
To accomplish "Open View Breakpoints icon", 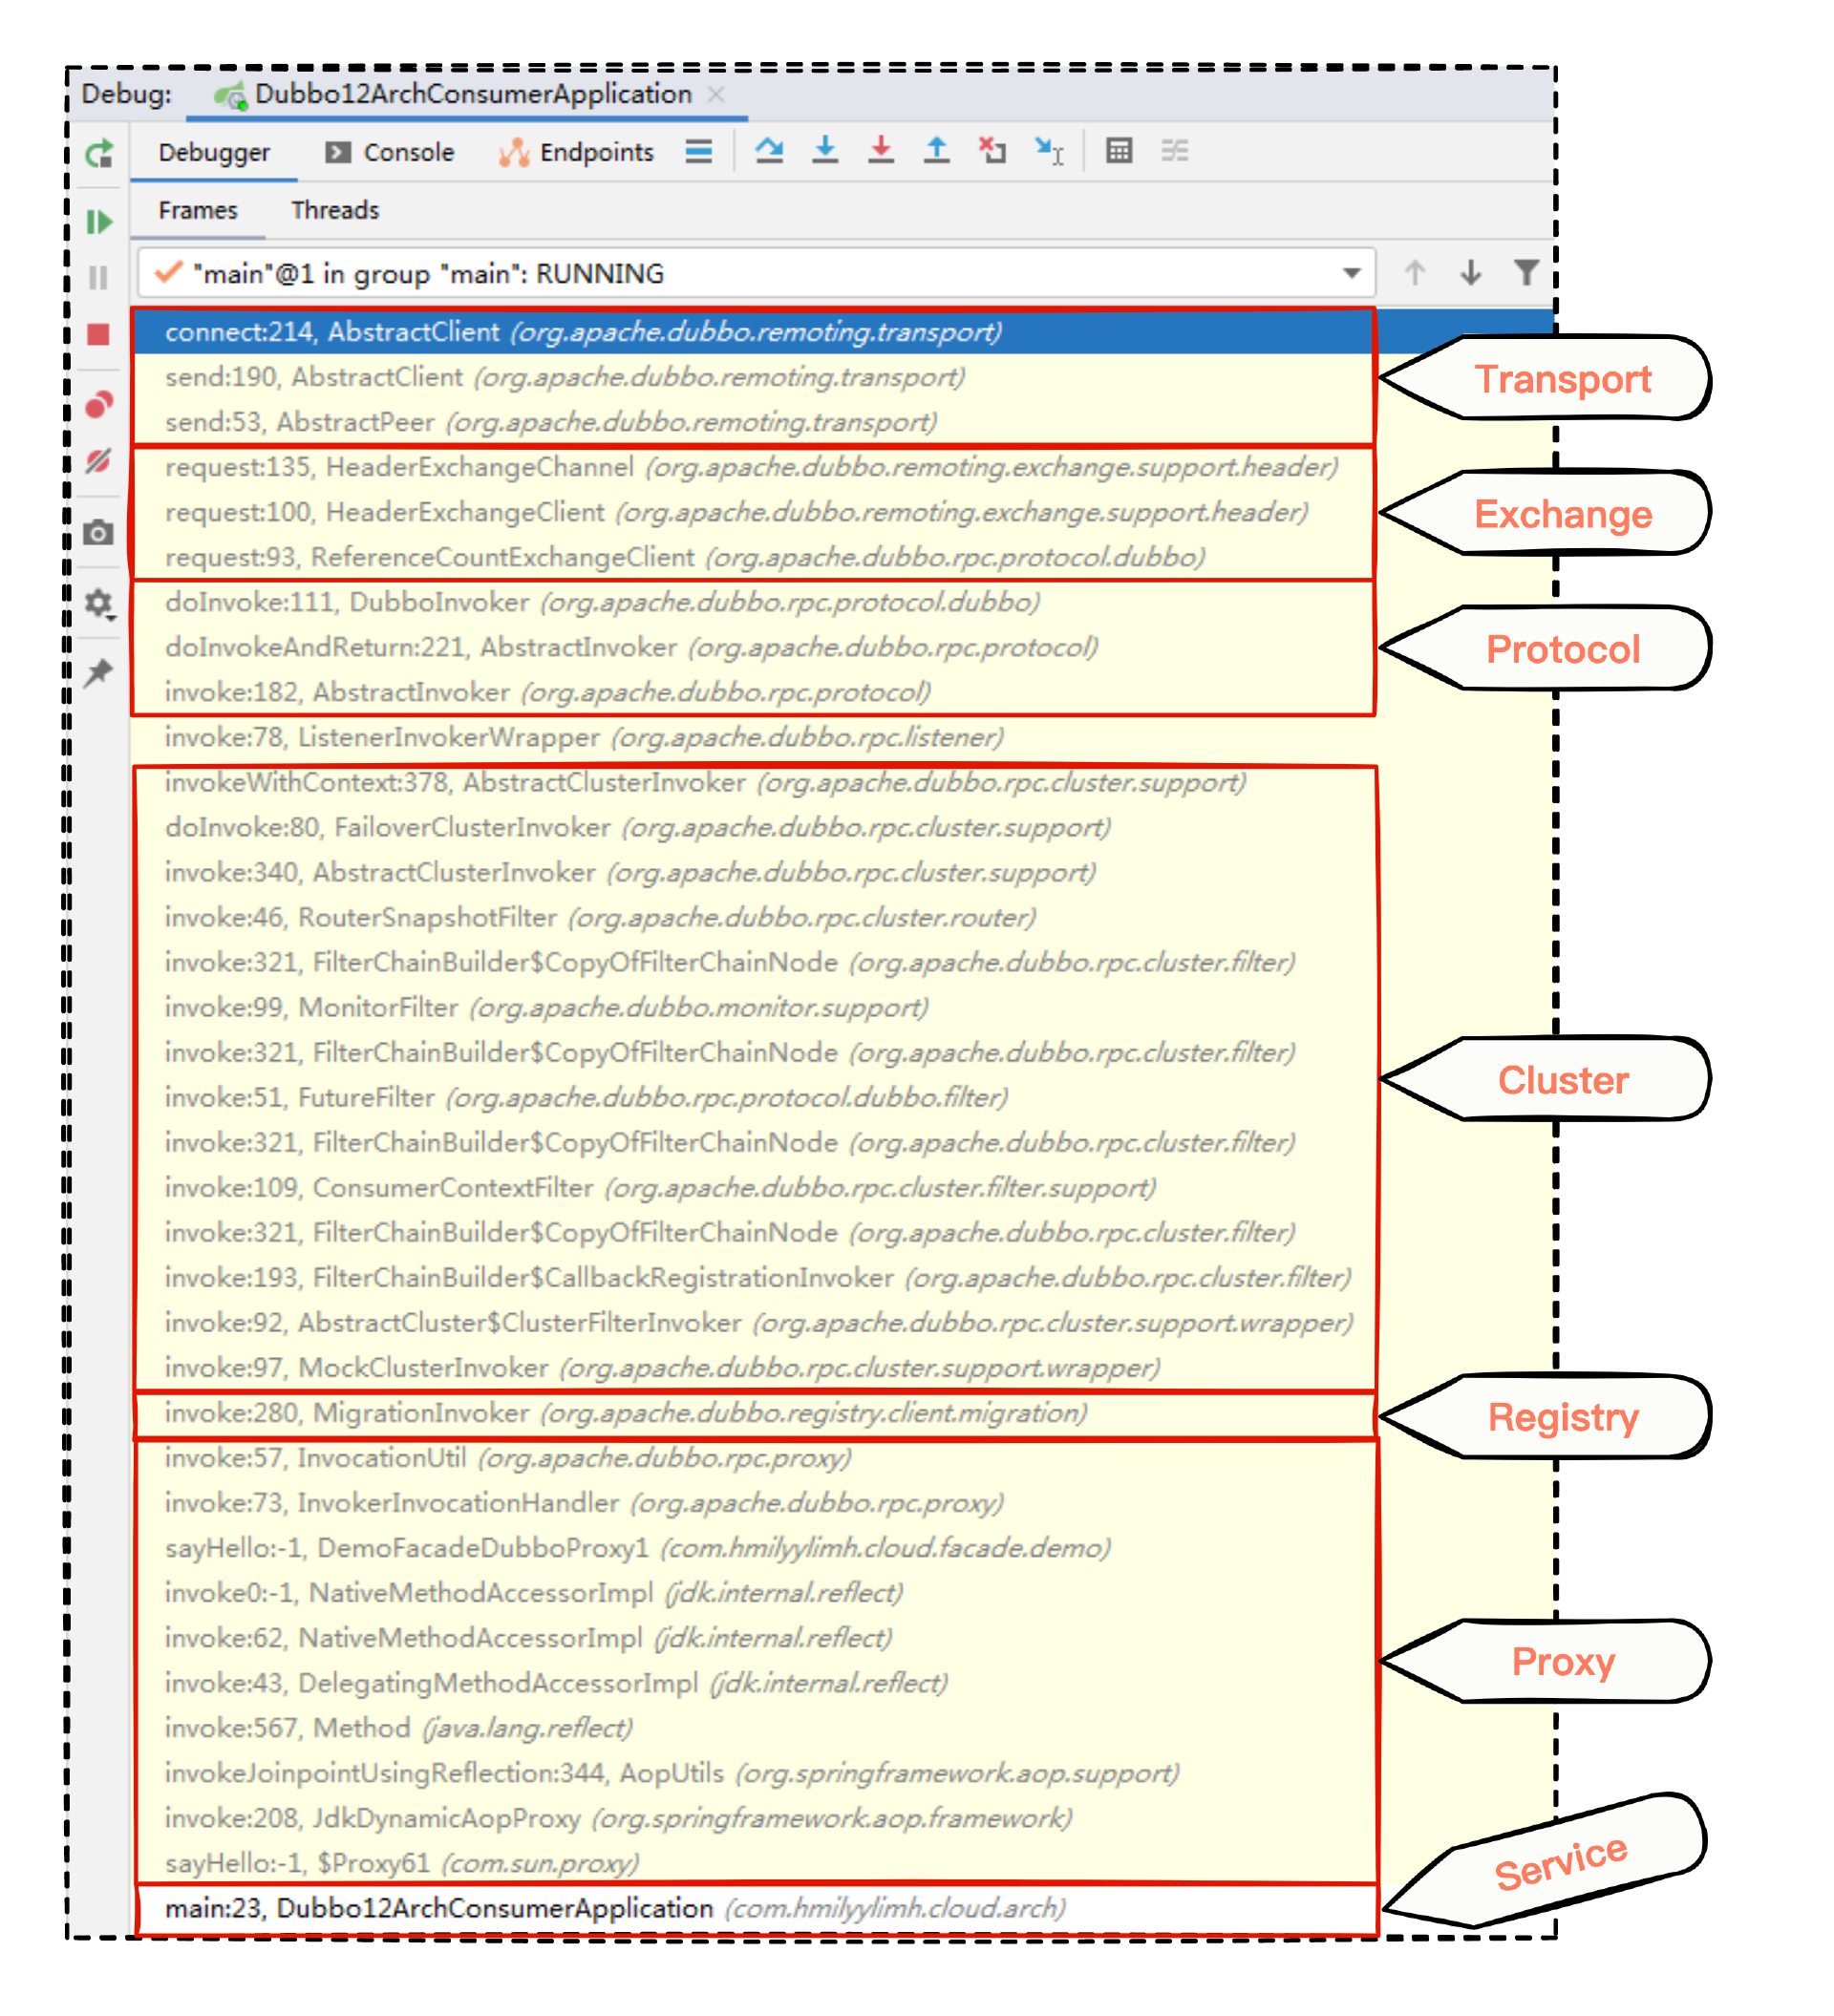I will click(x=98, y=404).
